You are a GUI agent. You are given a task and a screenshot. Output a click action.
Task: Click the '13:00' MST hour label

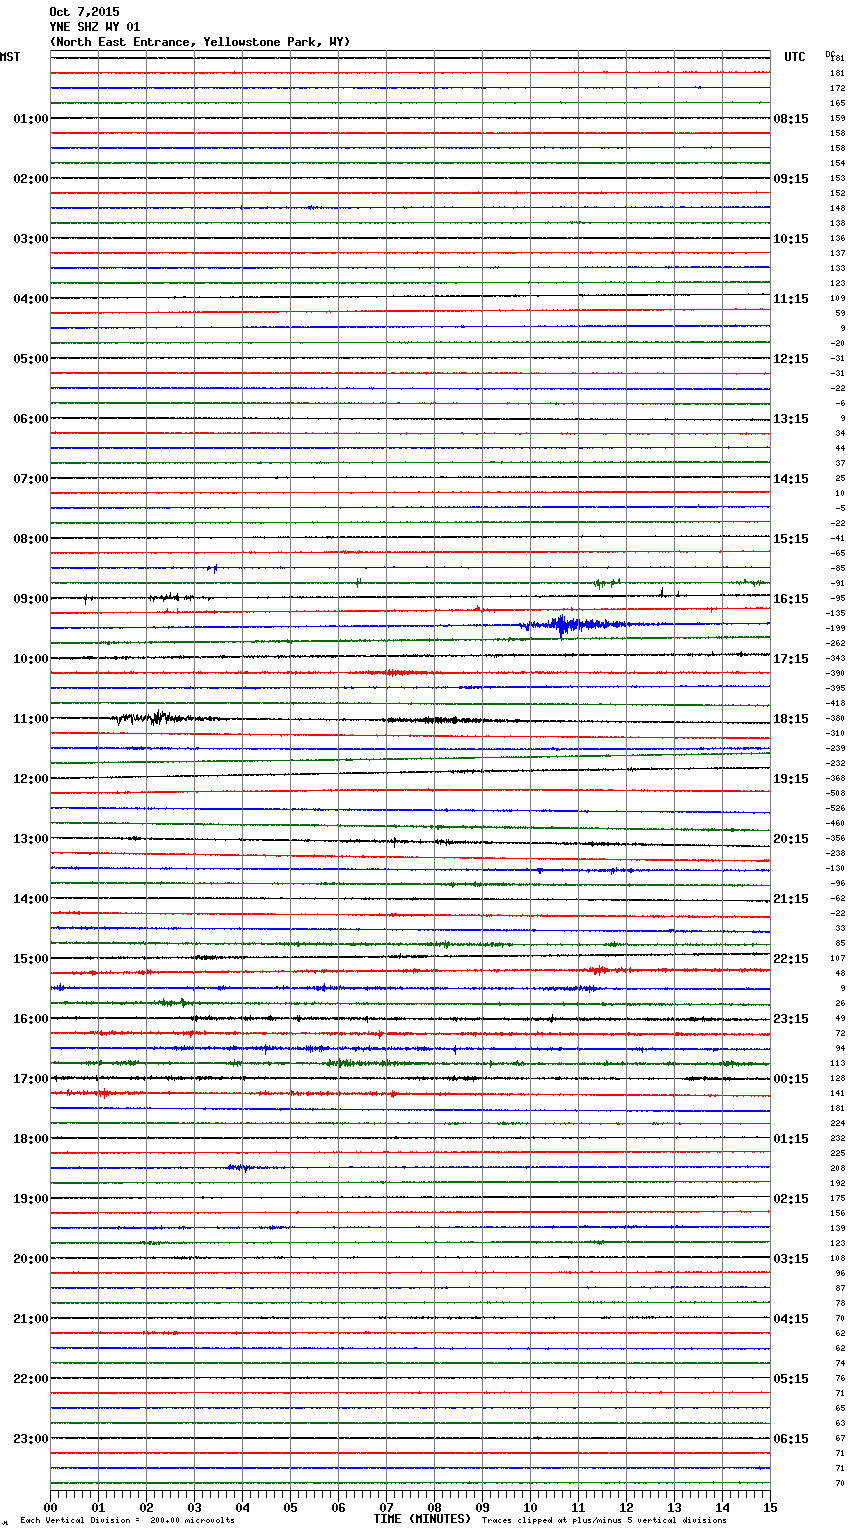(x=30, y=839)
